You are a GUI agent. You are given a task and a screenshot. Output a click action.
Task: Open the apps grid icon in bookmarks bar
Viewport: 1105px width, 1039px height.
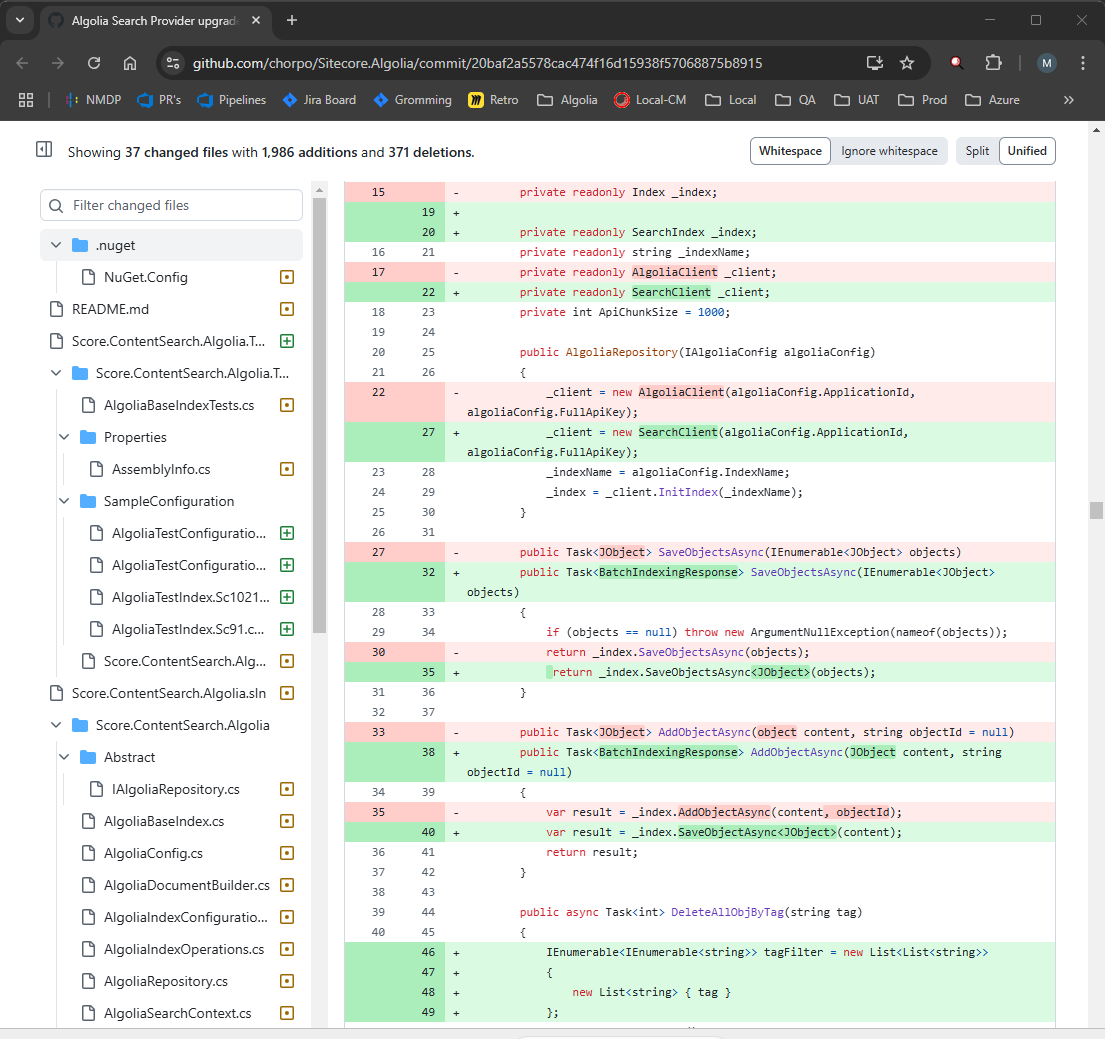point(25,100)
